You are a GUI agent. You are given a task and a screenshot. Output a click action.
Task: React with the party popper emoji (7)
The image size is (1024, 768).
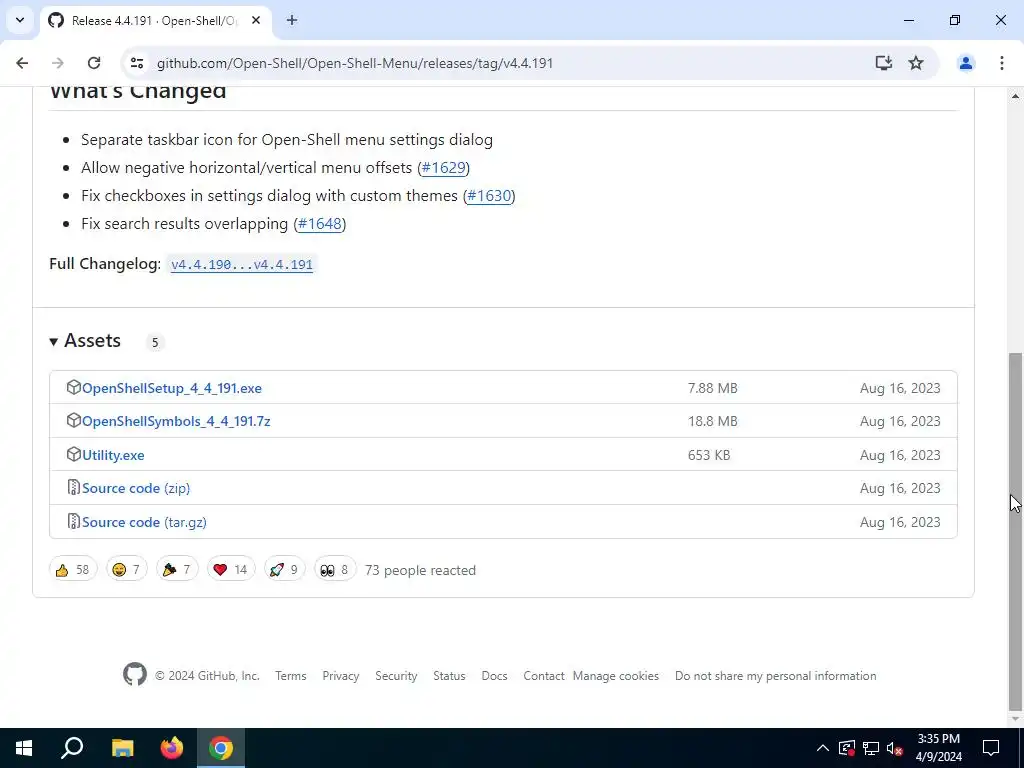[177, 570]
